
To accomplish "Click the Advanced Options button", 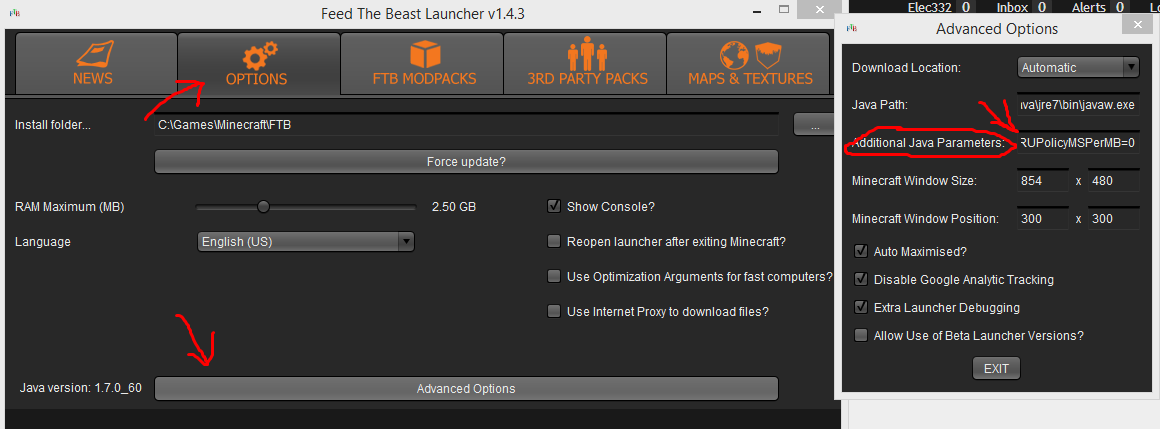I will [466, 388].
